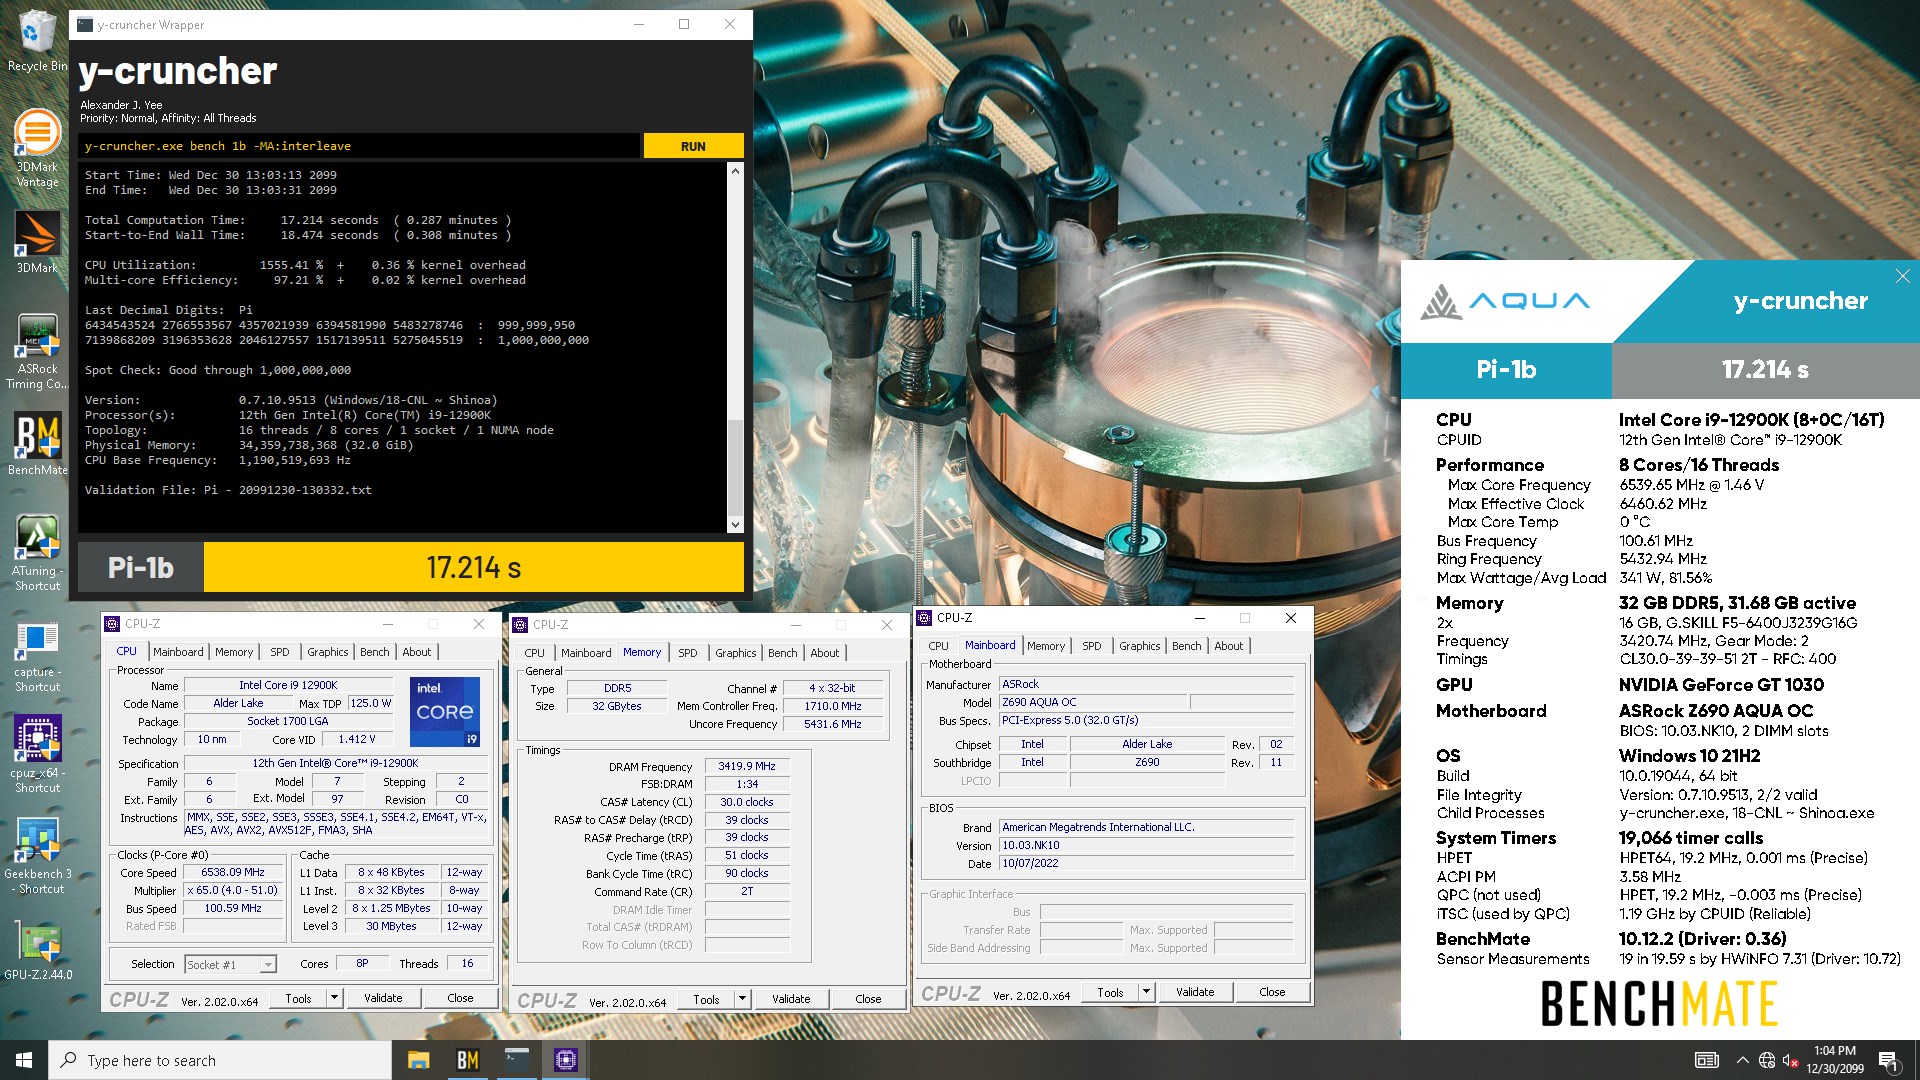Click the Core Speed value 6538.09 MHz
1920x1080 pixels.
[233, 872]
